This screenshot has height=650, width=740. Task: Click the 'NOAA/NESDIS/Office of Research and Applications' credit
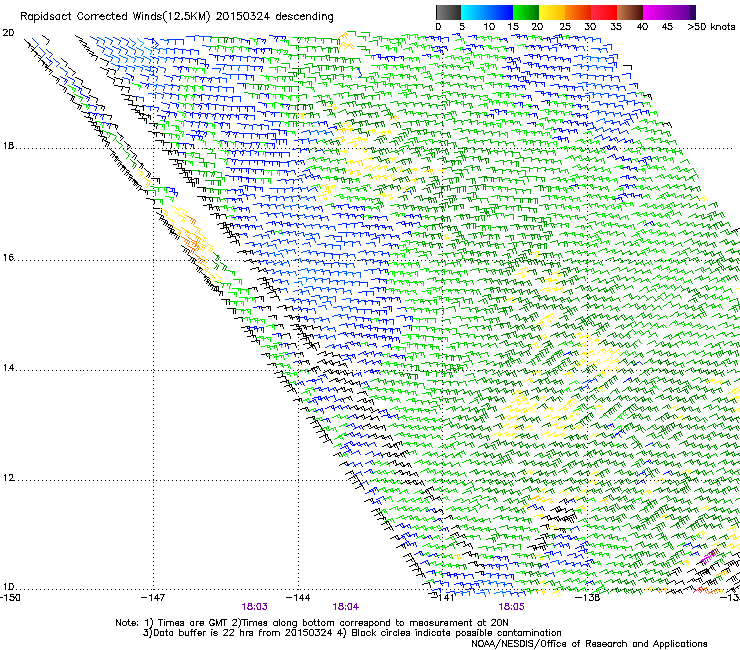pos(589,644)
